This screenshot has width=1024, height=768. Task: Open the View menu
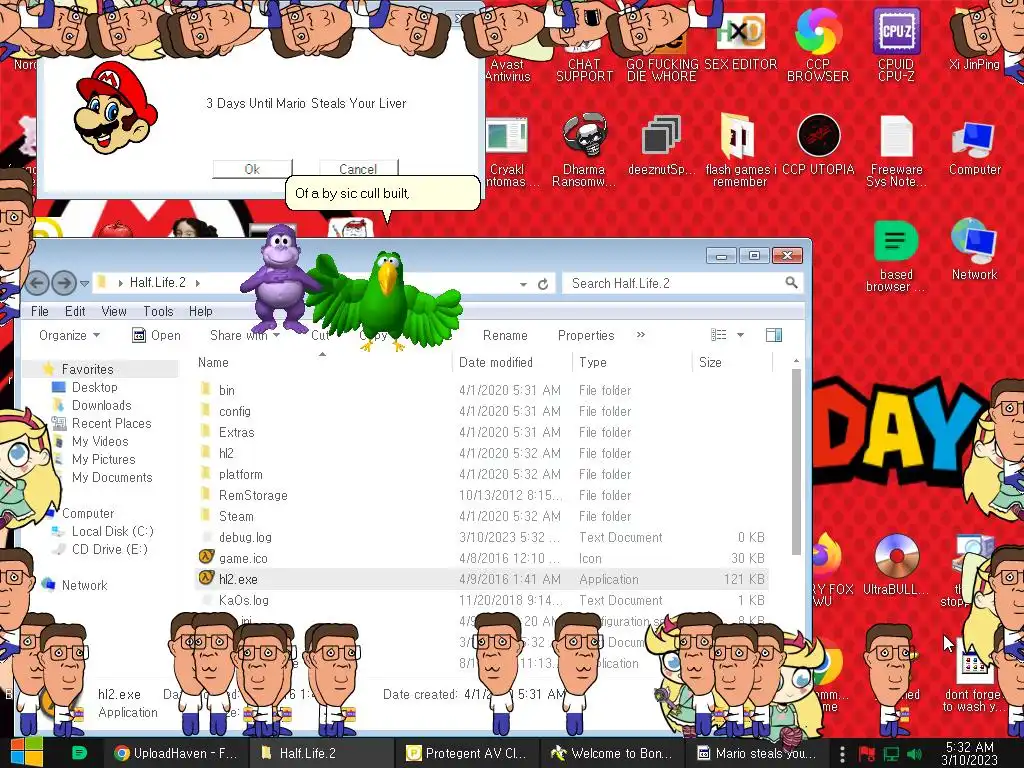click(114, 312)
